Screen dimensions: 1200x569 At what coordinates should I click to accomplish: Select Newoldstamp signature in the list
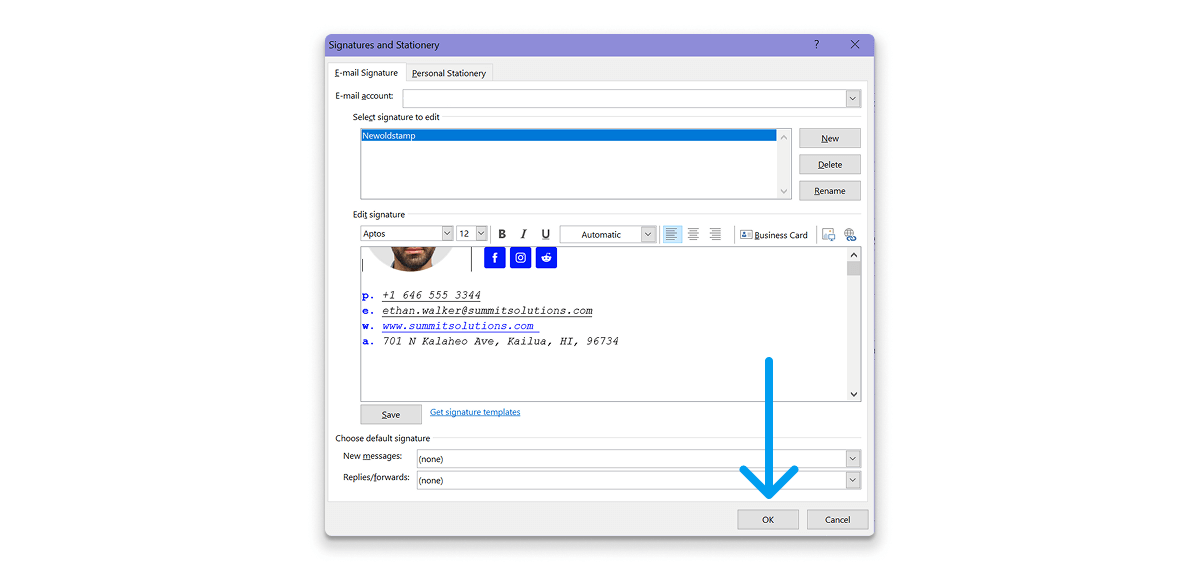(x=568, y=135)
